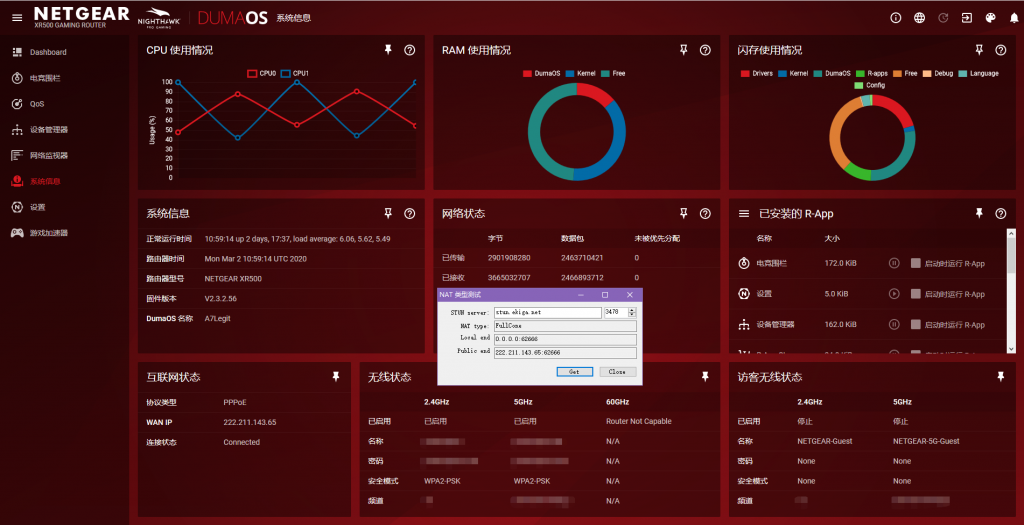
Task: Pause the 电竞围栏 R-App
Action: click(x=894, y=263)
